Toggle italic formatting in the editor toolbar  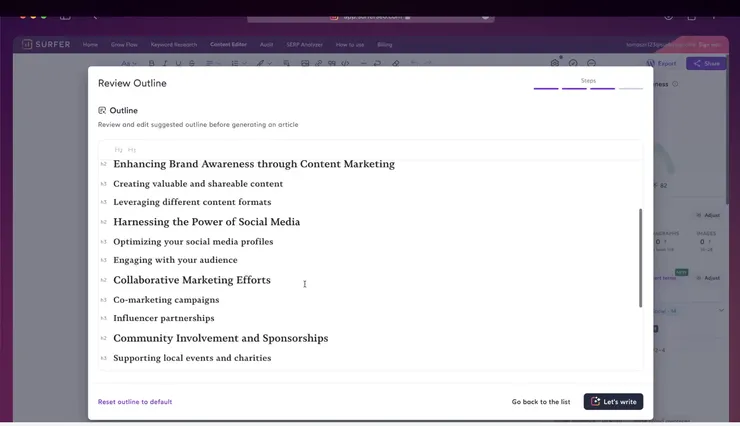point(165,63)
